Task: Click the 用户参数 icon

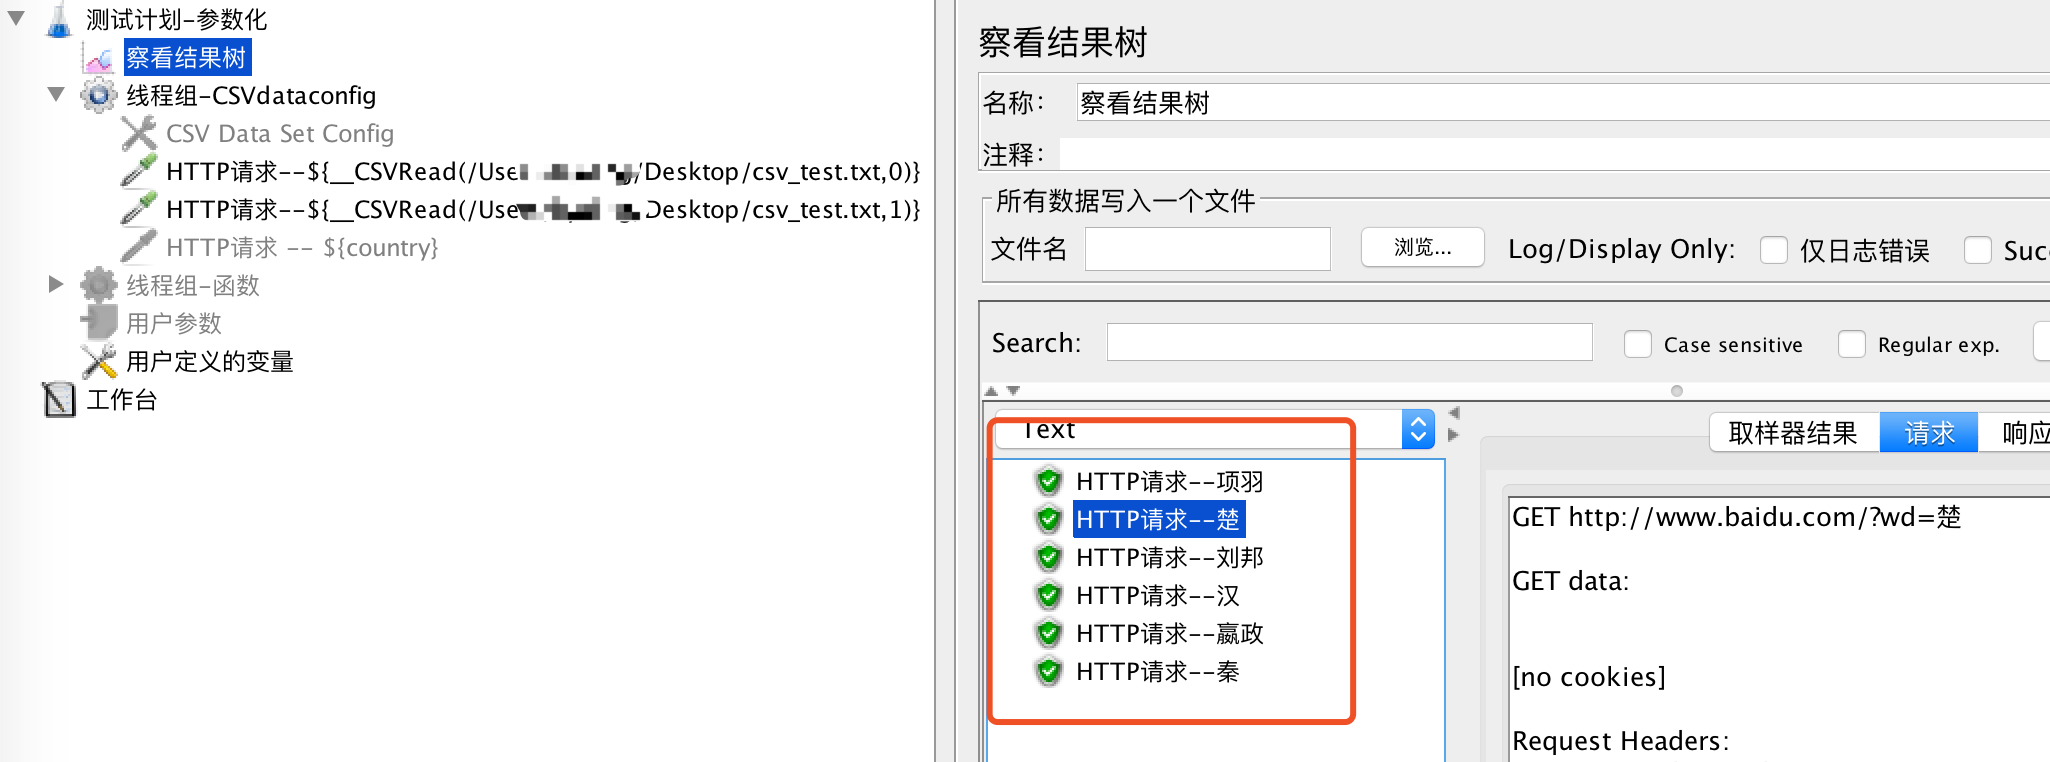Action: [98, 323]
